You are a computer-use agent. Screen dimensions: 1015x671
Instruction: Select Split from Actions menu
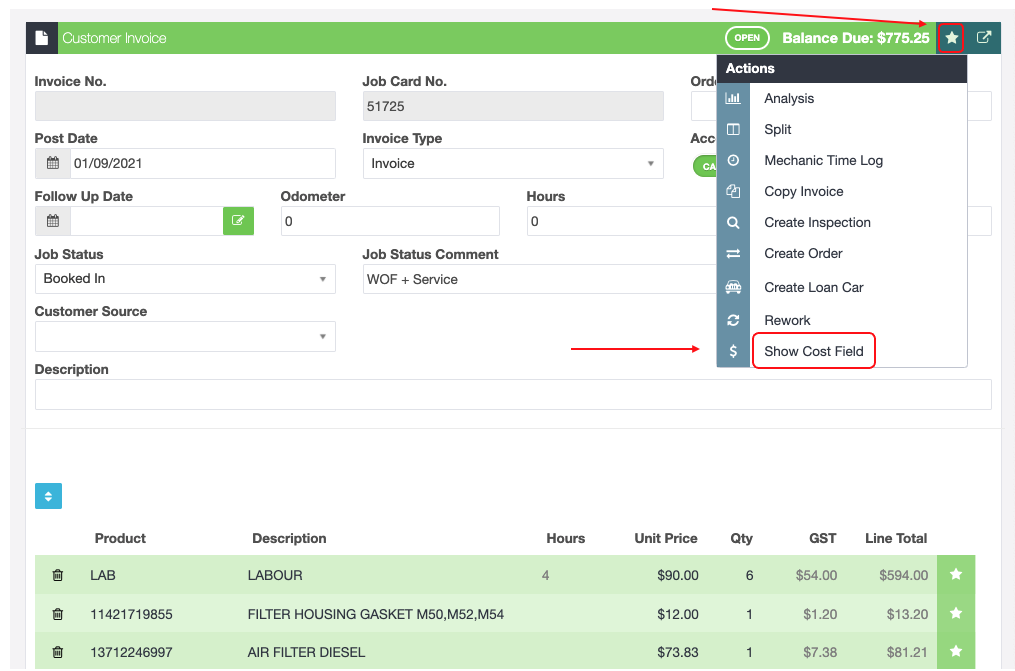tap(777, 129)
